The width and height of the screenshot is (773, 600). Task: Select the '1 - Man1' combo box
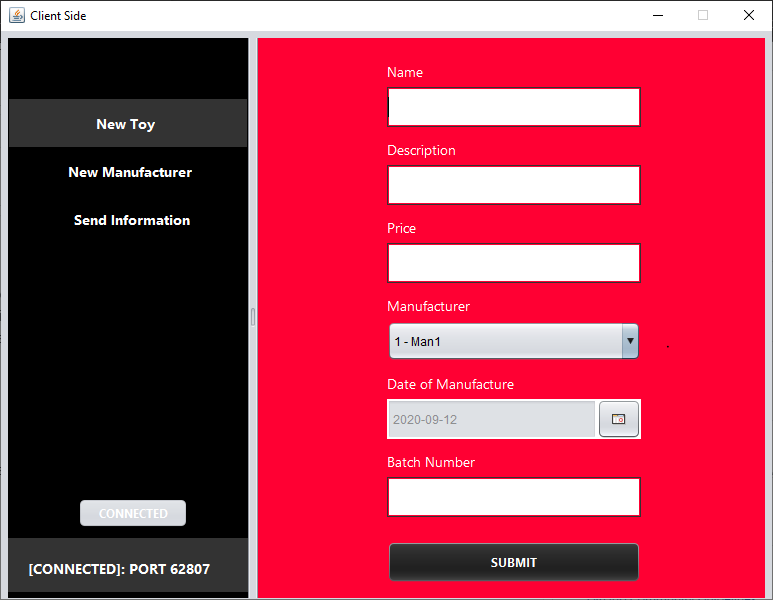click(x=514, y=341)
